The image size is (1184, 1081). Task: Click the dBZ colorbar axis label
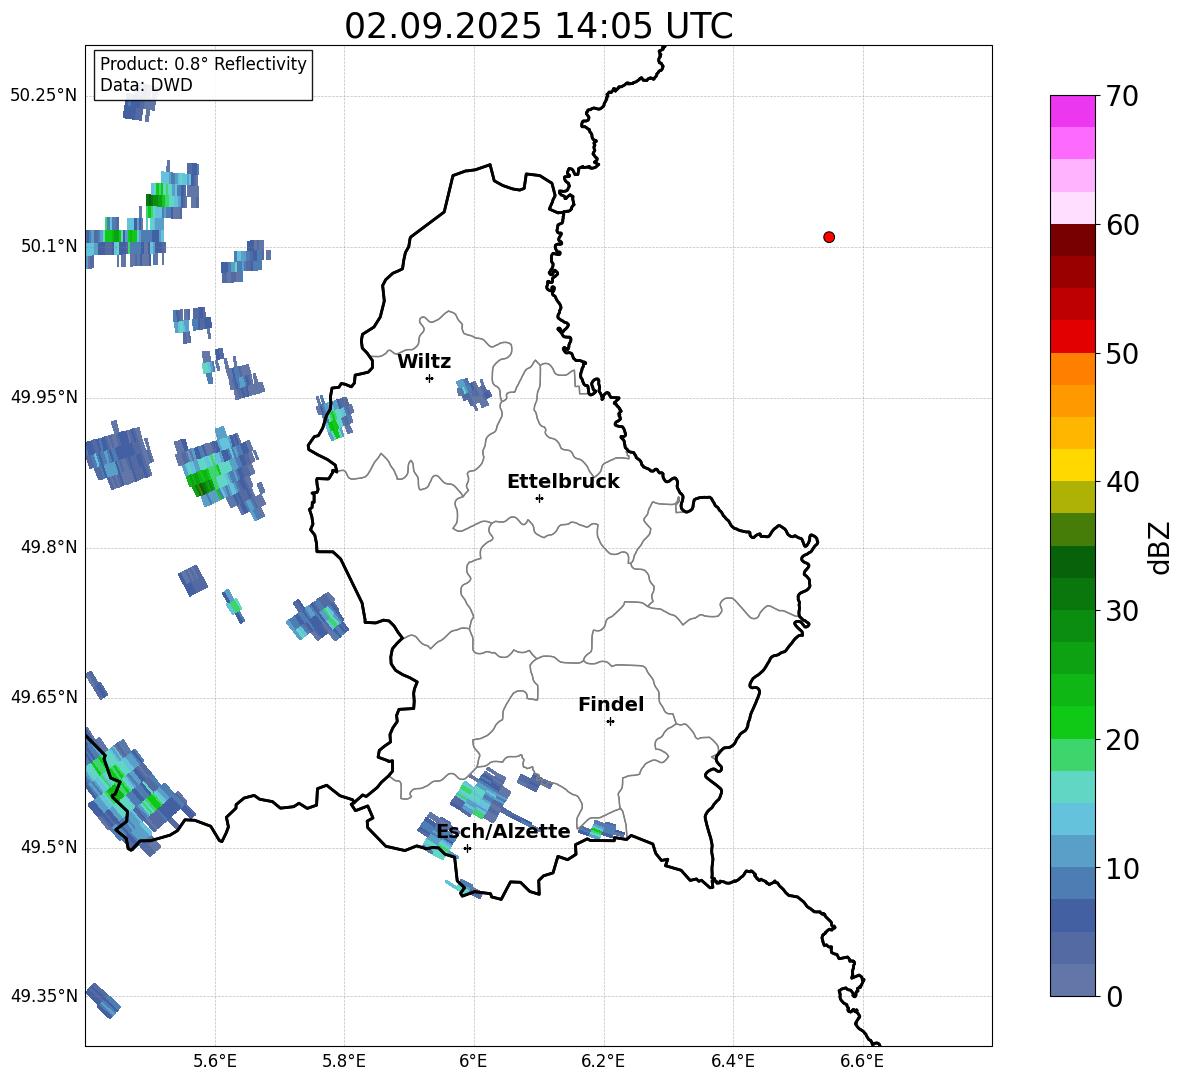1159,547
